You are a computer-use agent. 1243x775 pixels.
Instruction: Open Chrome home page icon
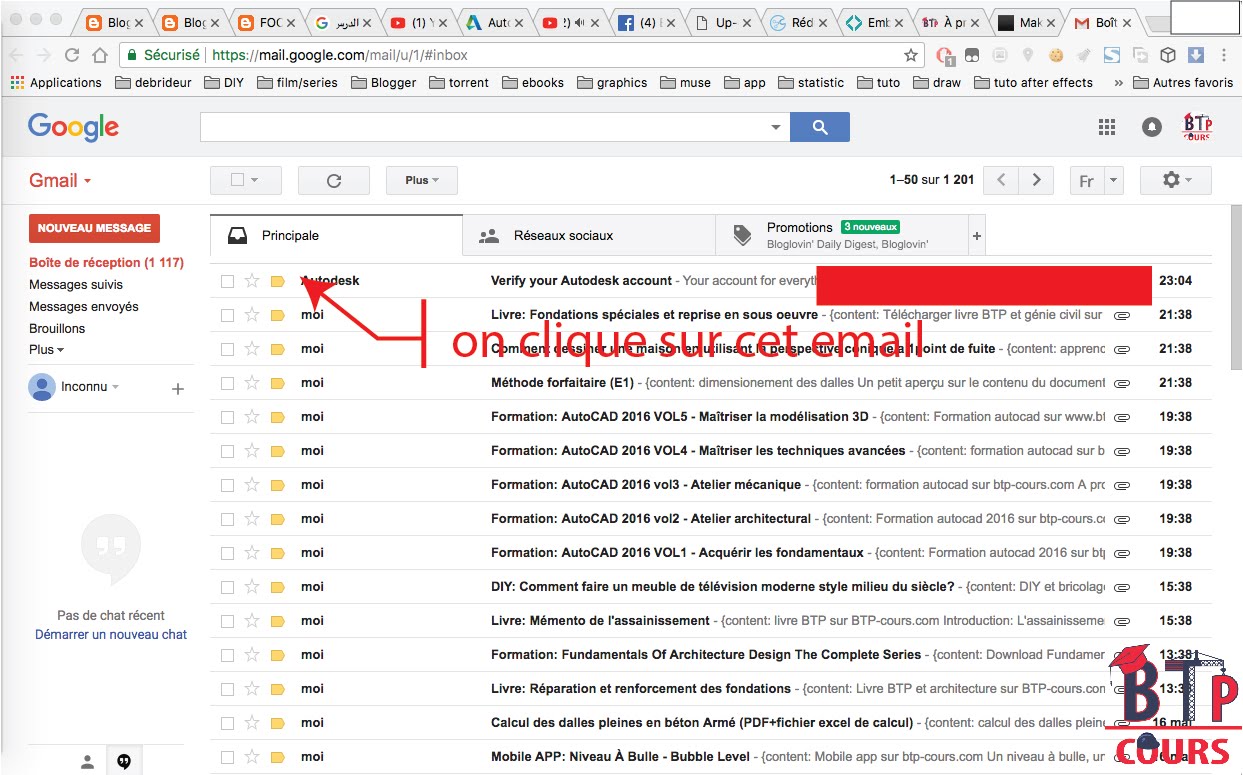99,56
